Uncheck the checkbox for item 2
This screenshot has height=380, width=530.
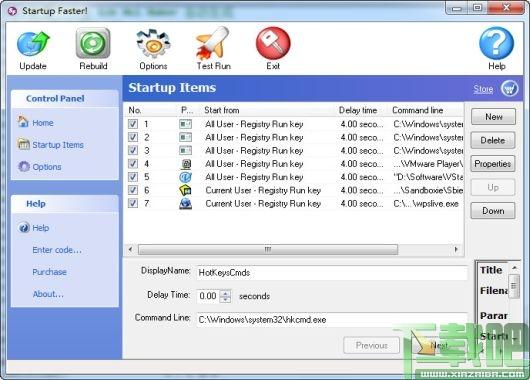[x=133, y=137]
